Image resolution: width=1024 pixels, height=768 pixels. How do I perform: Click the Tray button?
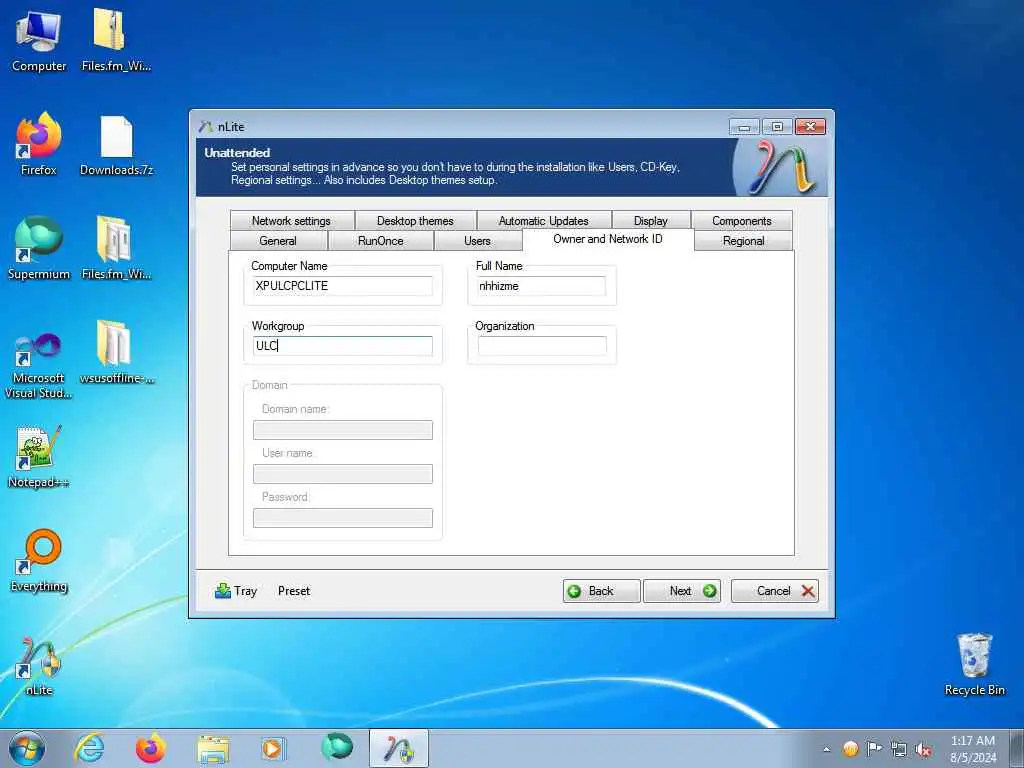(236, 591)
